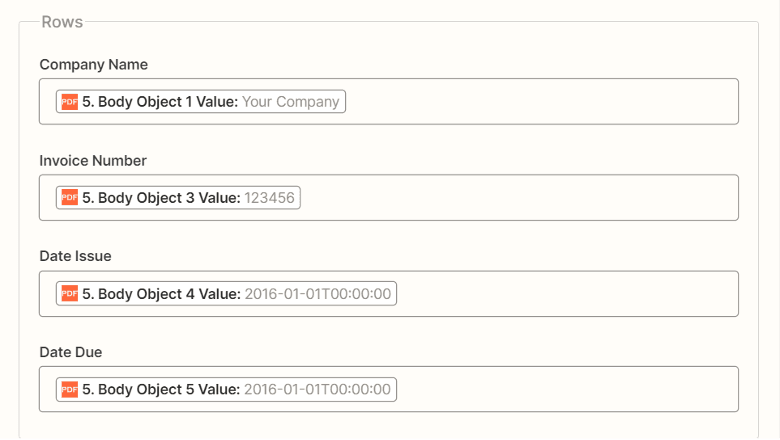Click the PDF icon in Company Name field
This screenshot has height=440, width=780.
click(x=69, y=102)
